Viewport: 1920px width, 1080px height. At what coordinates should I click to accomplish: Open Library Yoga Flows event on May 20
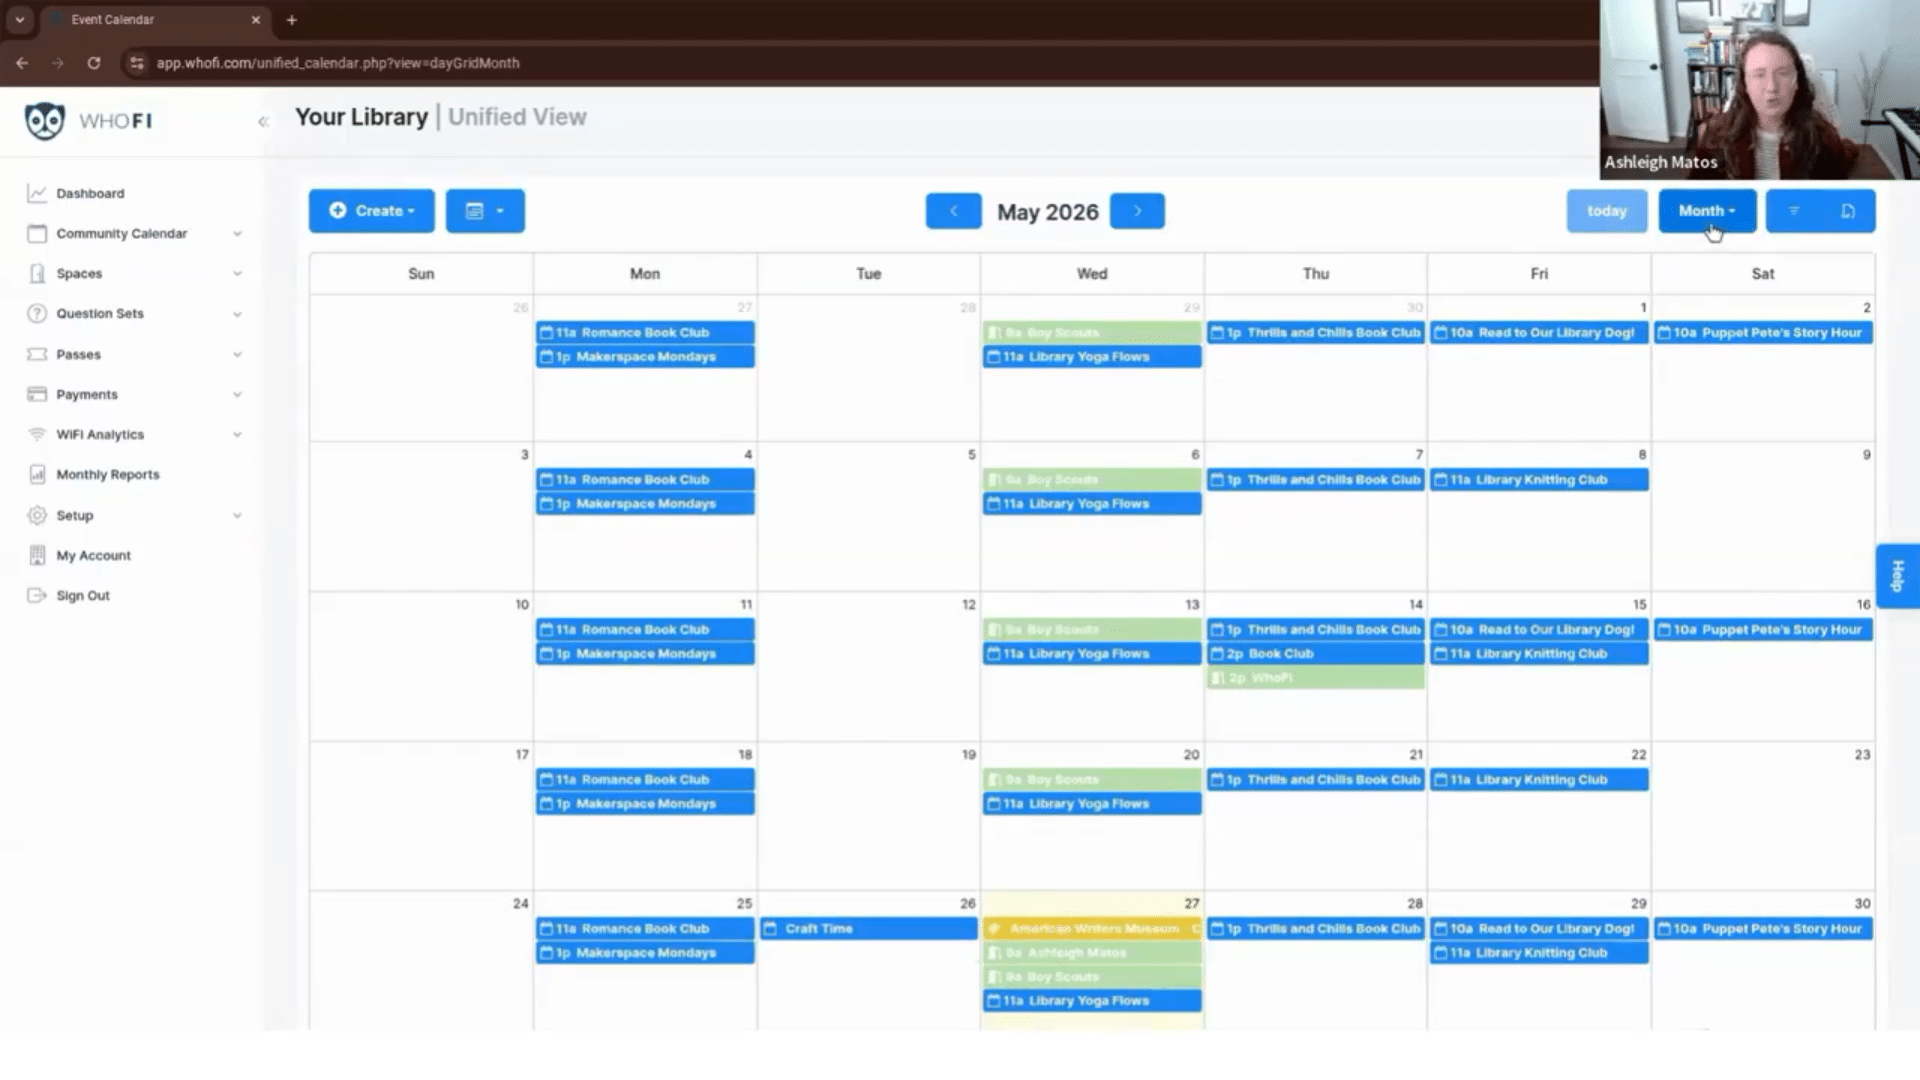click(x=1092, y=804)
